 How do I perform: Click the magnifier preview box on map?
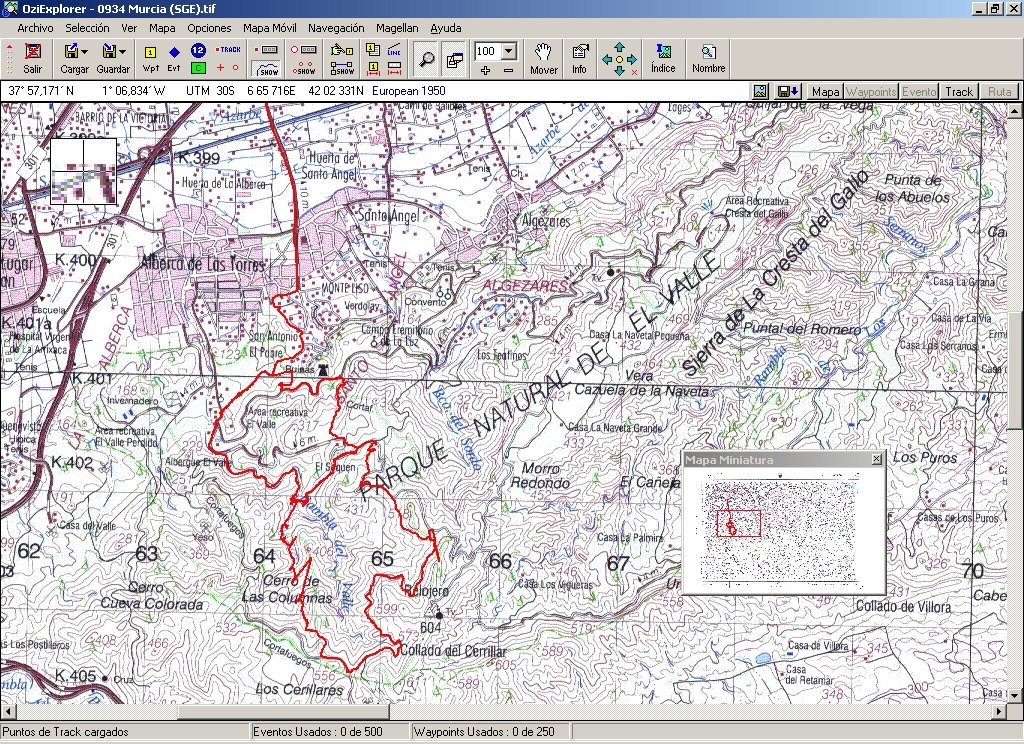point(84,171)
